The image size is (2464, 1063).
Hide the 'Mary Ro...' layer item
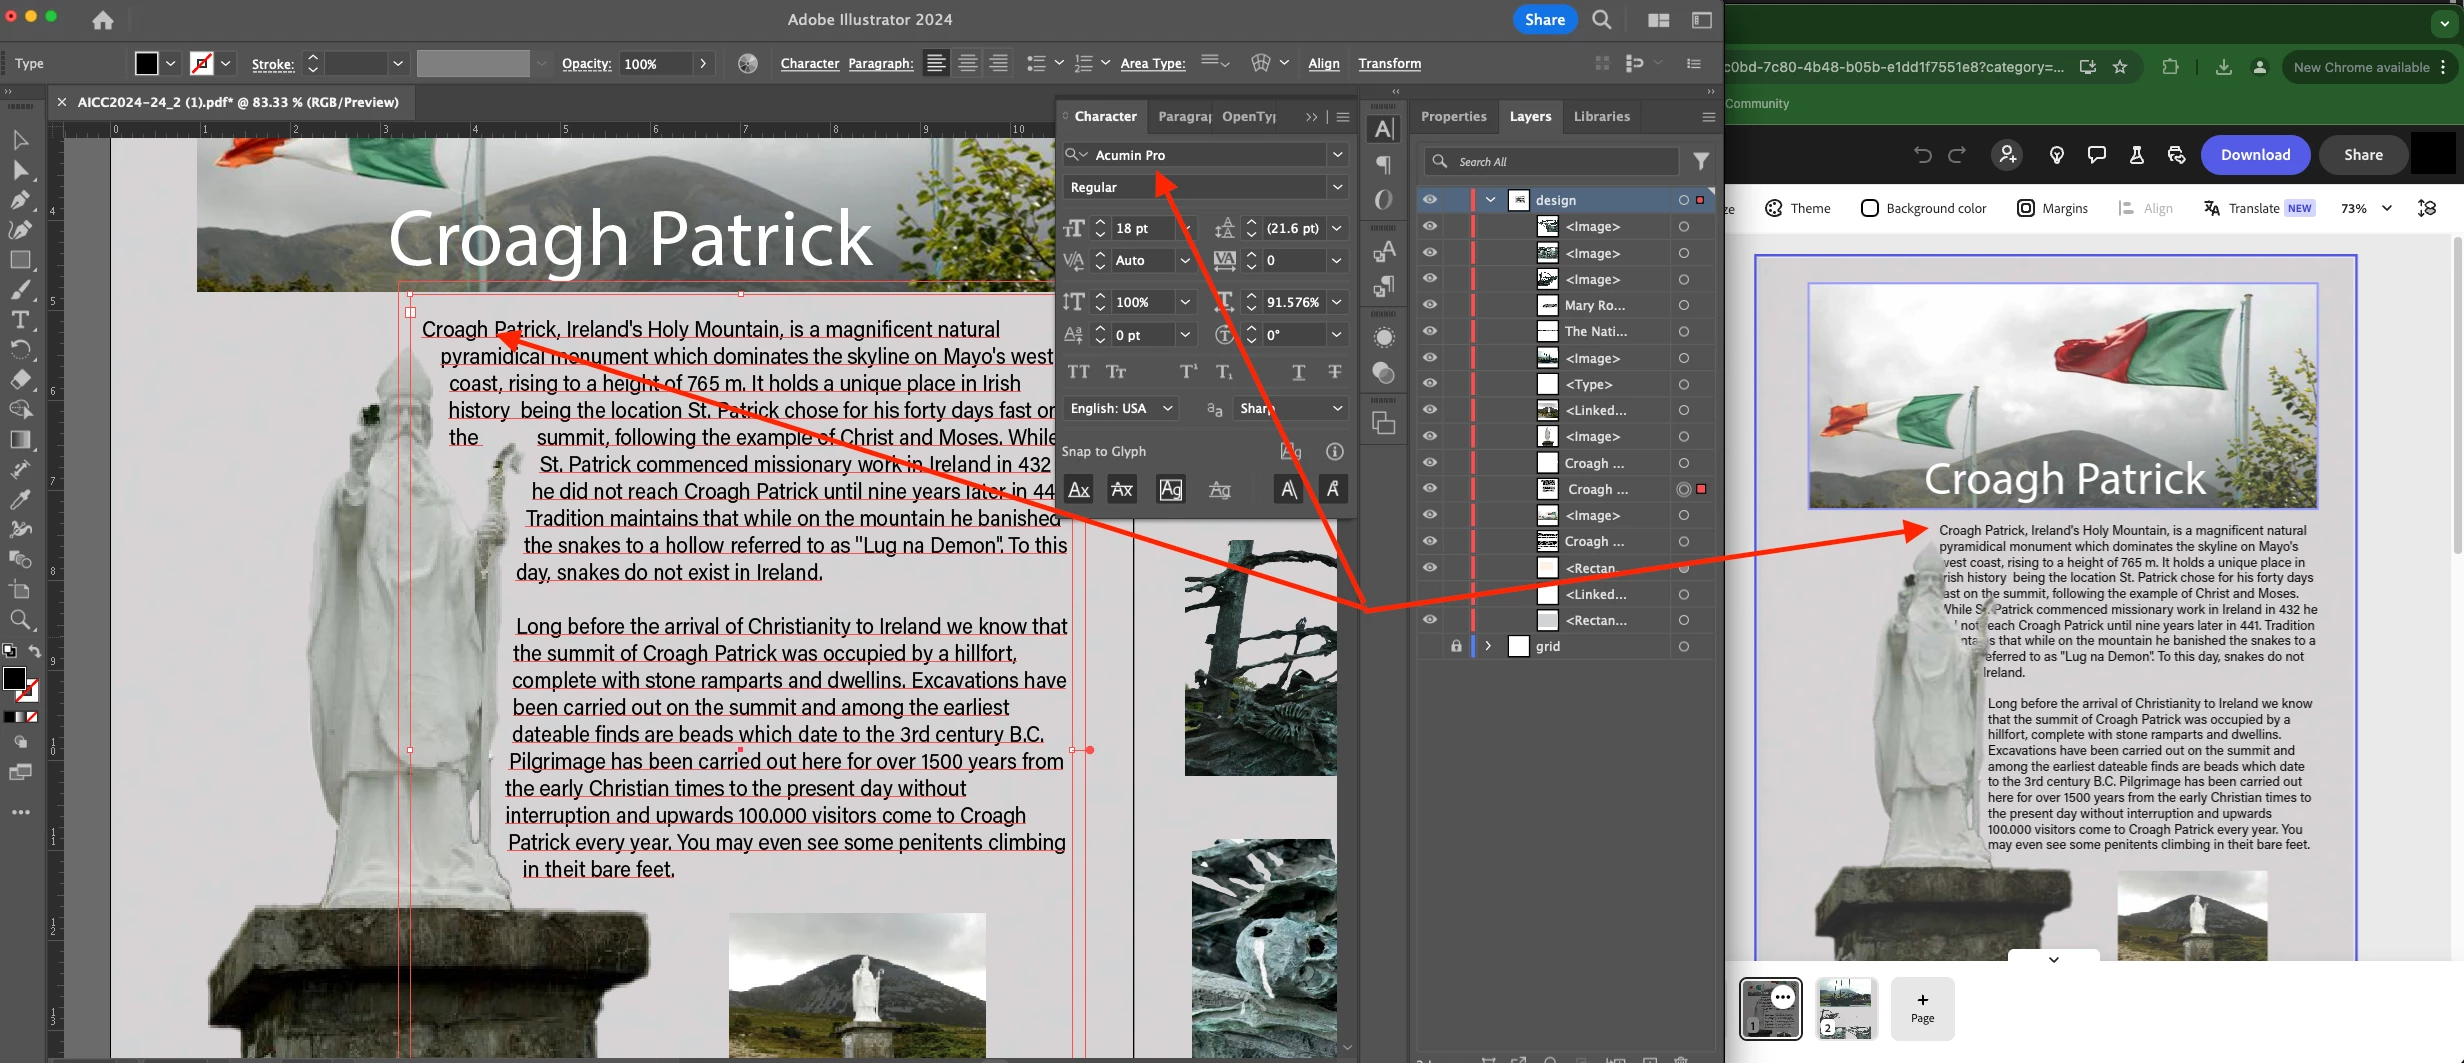point(1430,305)
